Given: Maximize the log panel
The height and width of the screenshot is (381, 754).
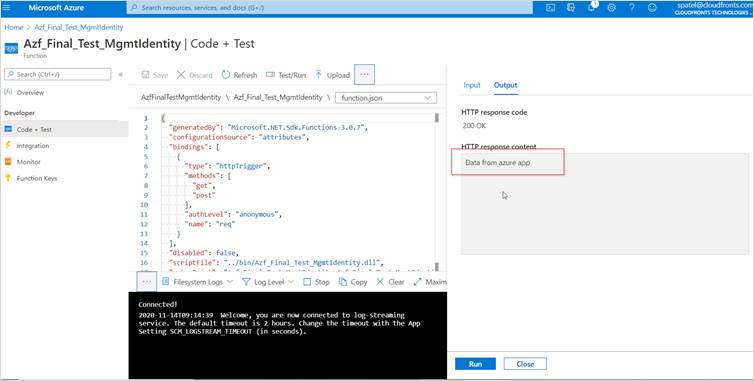Looking at the screenshot, I should tap(430, 282).
